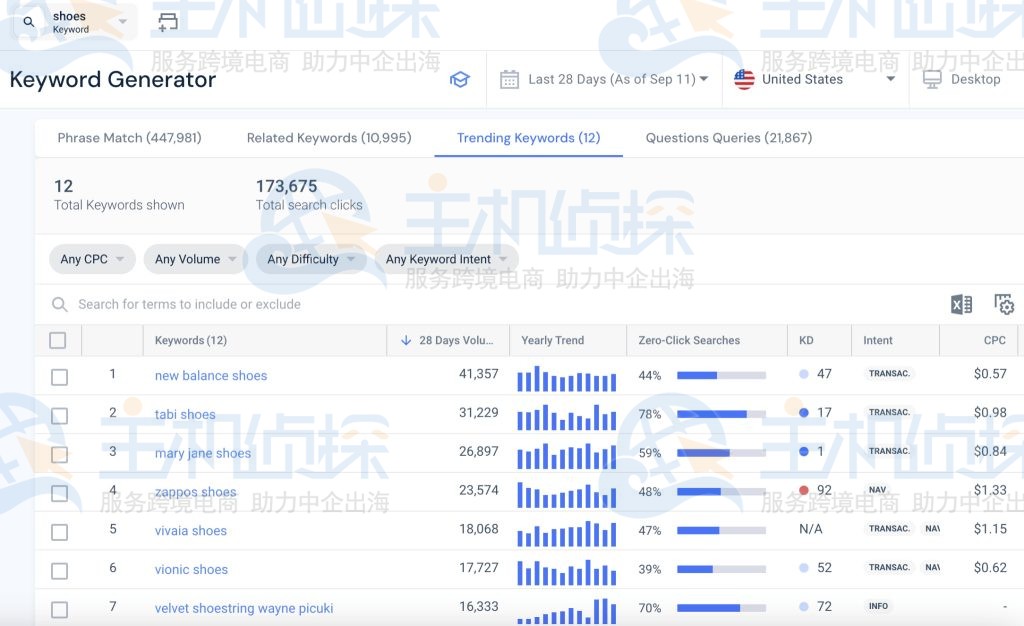Open the keyword link tabi shoes

pos(184,414)
